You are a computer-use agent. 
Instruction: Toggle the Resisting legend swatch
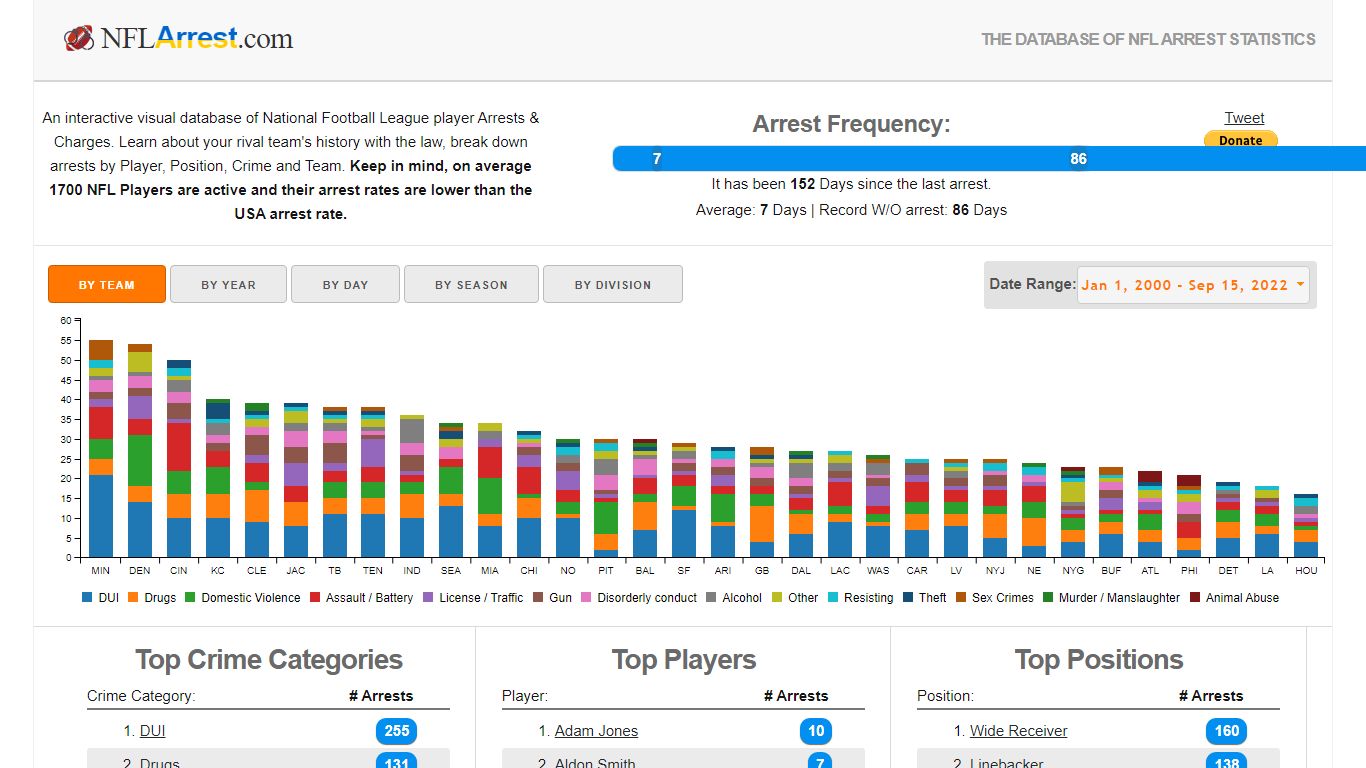[x=834, y=597]
